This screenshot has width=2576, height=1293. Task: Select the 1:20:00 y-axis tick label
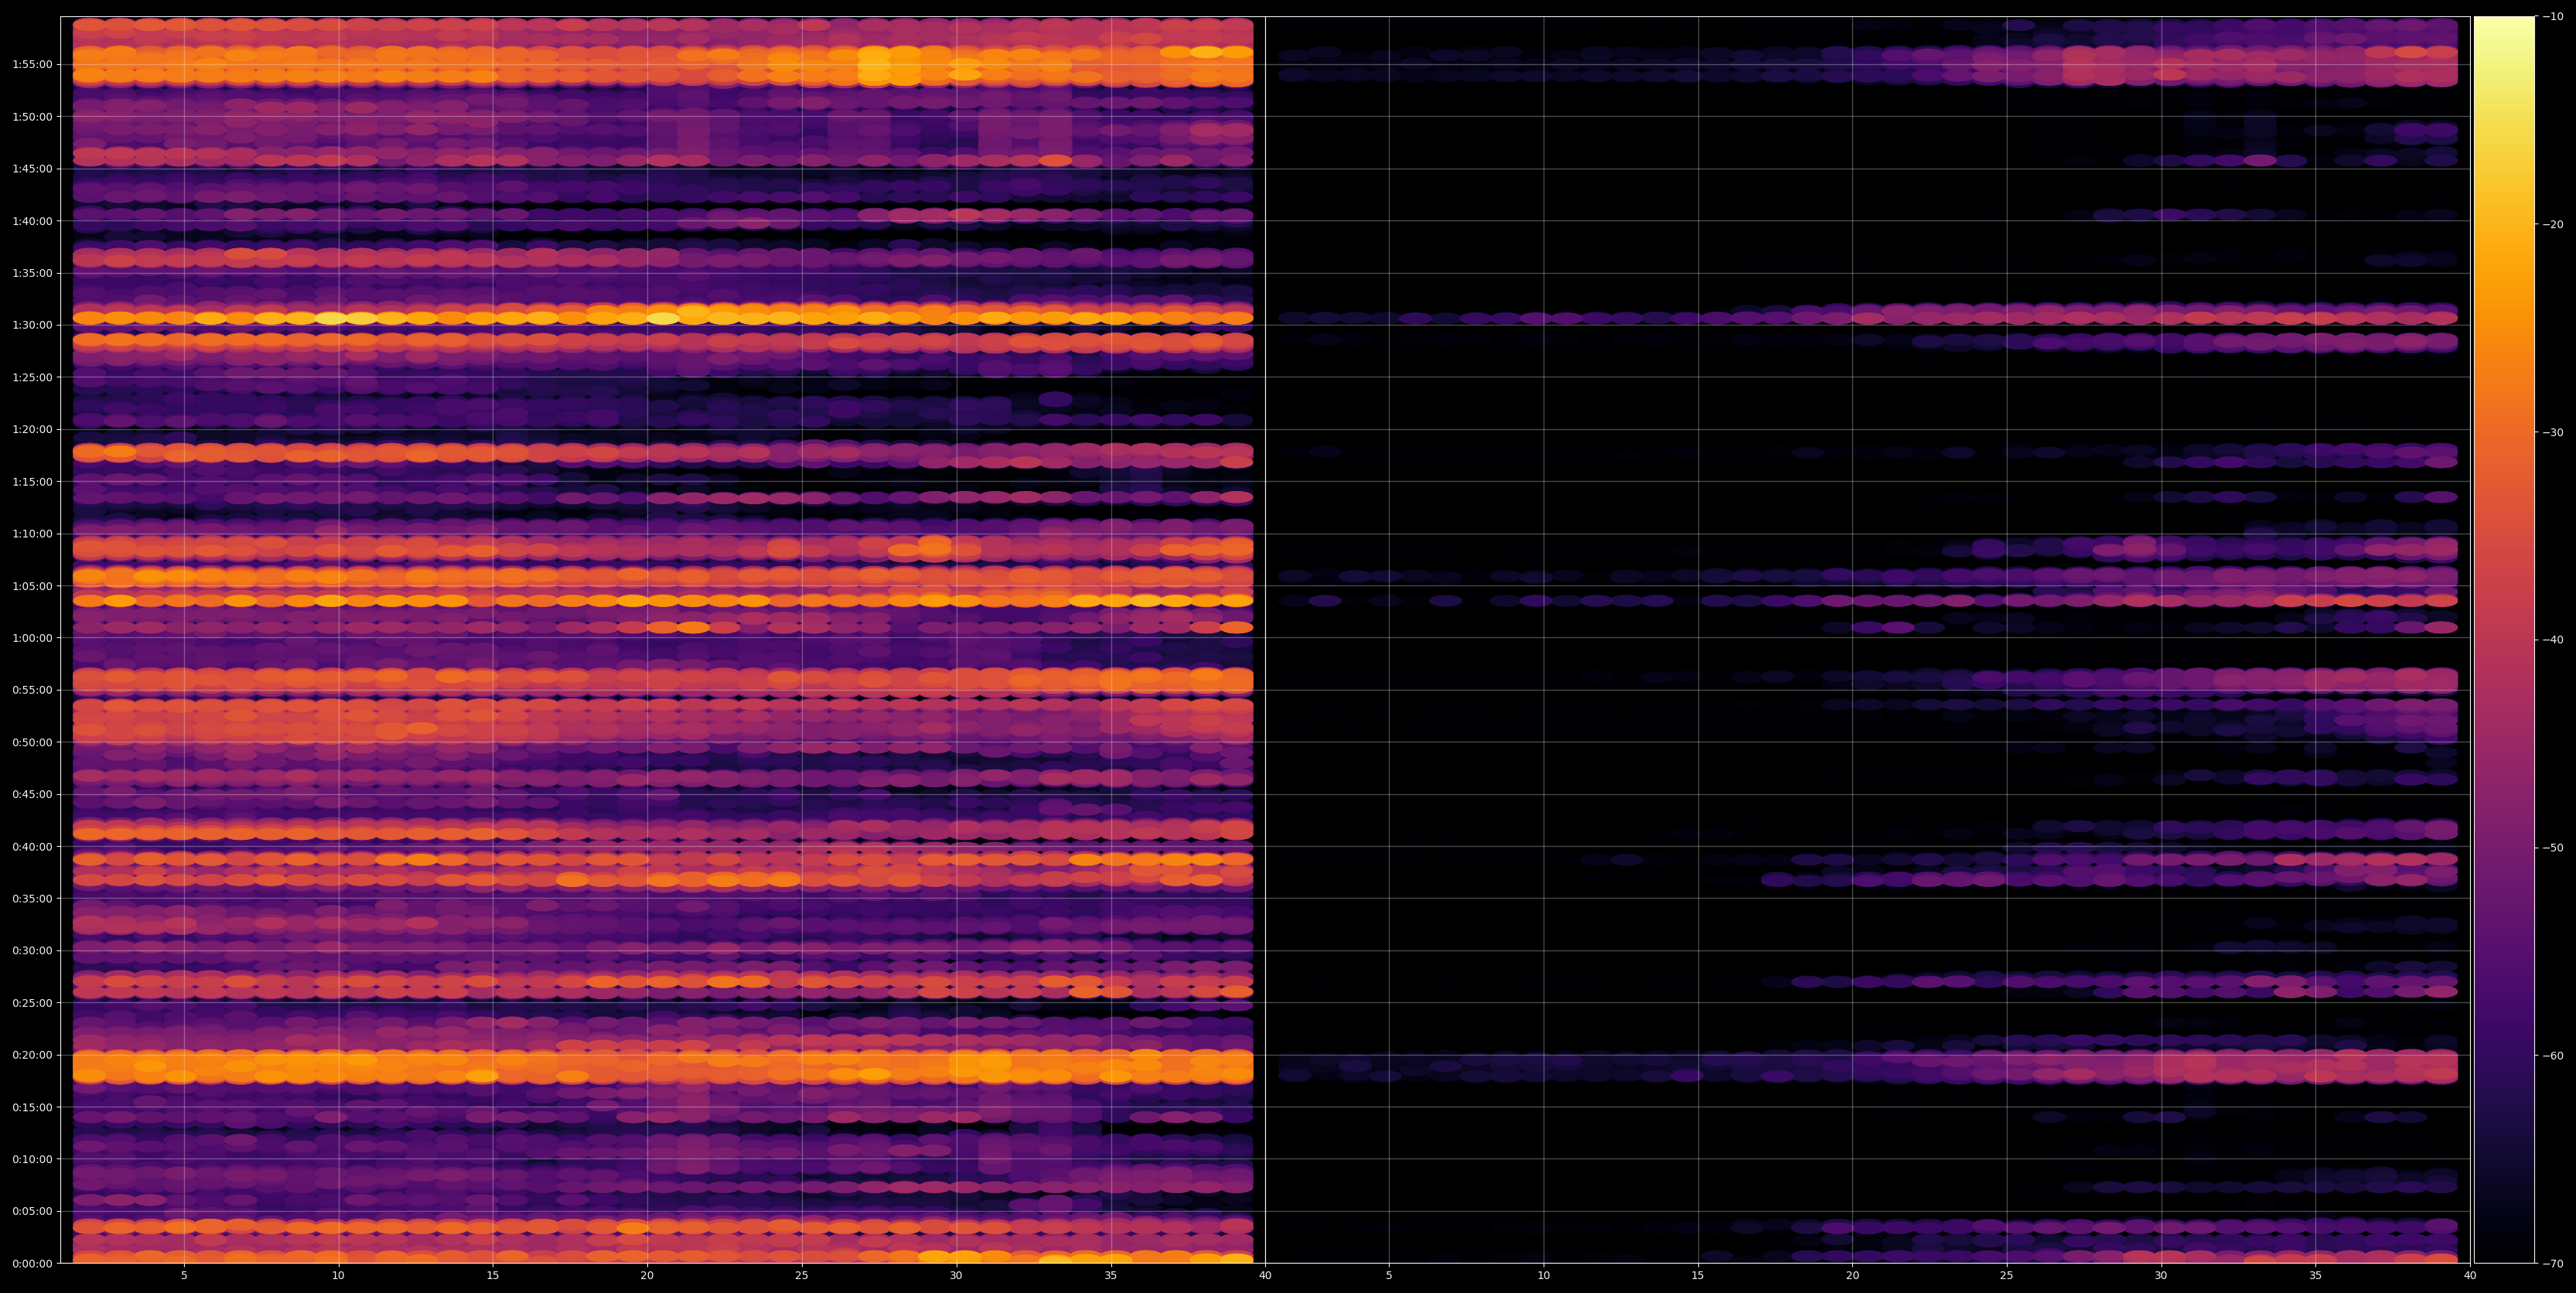pos(32,429)
